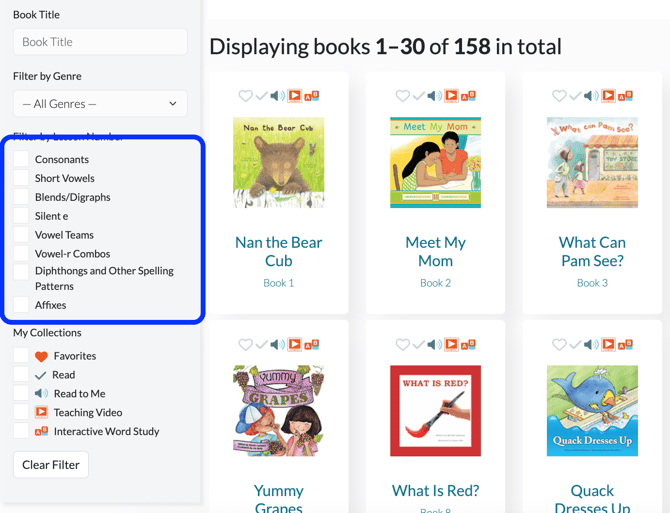Favorite Meet My Mom with heart icon
The width and height of the screenshot is (670, 513).
point(402,96)
